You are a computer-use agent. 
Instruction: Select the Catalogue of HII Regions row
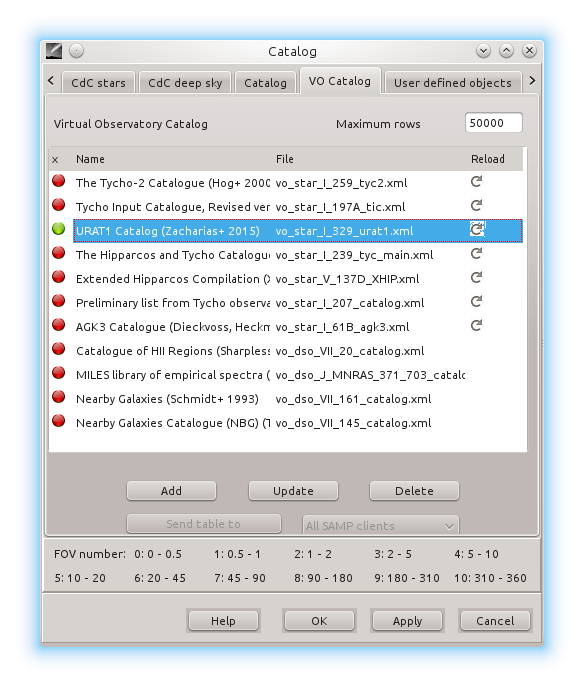(x=287, y=351)
